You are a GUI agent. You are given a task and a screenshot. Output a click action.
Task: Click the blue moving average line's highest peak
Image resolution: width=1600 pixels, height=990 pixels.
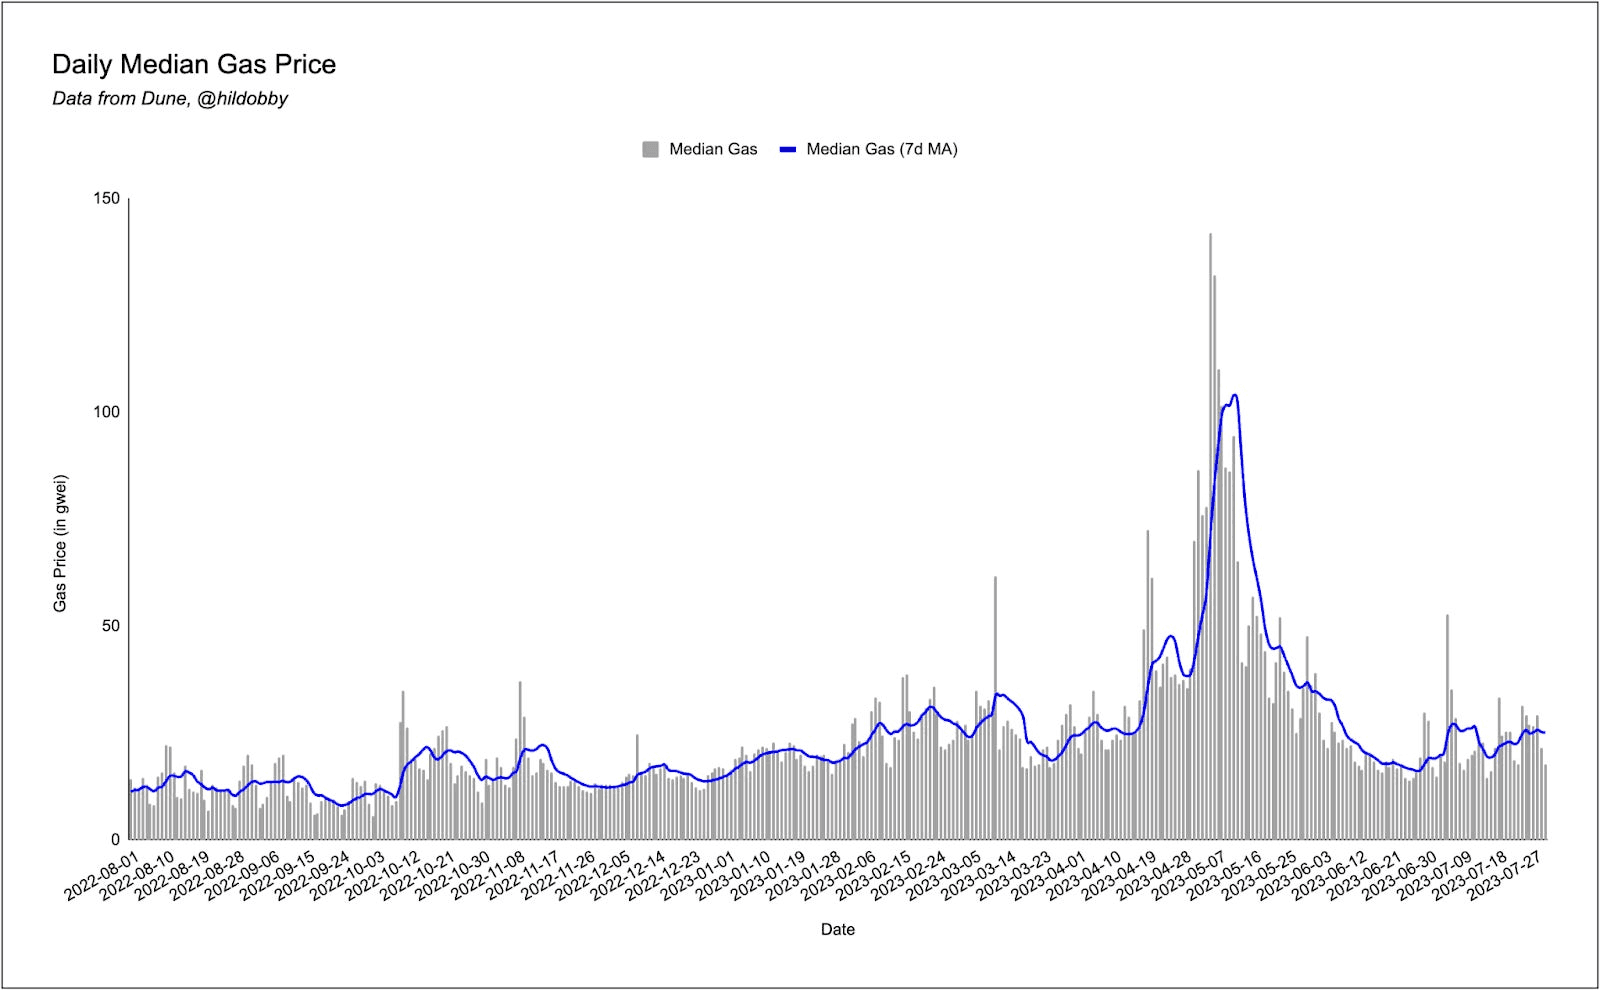point(1235,396)
